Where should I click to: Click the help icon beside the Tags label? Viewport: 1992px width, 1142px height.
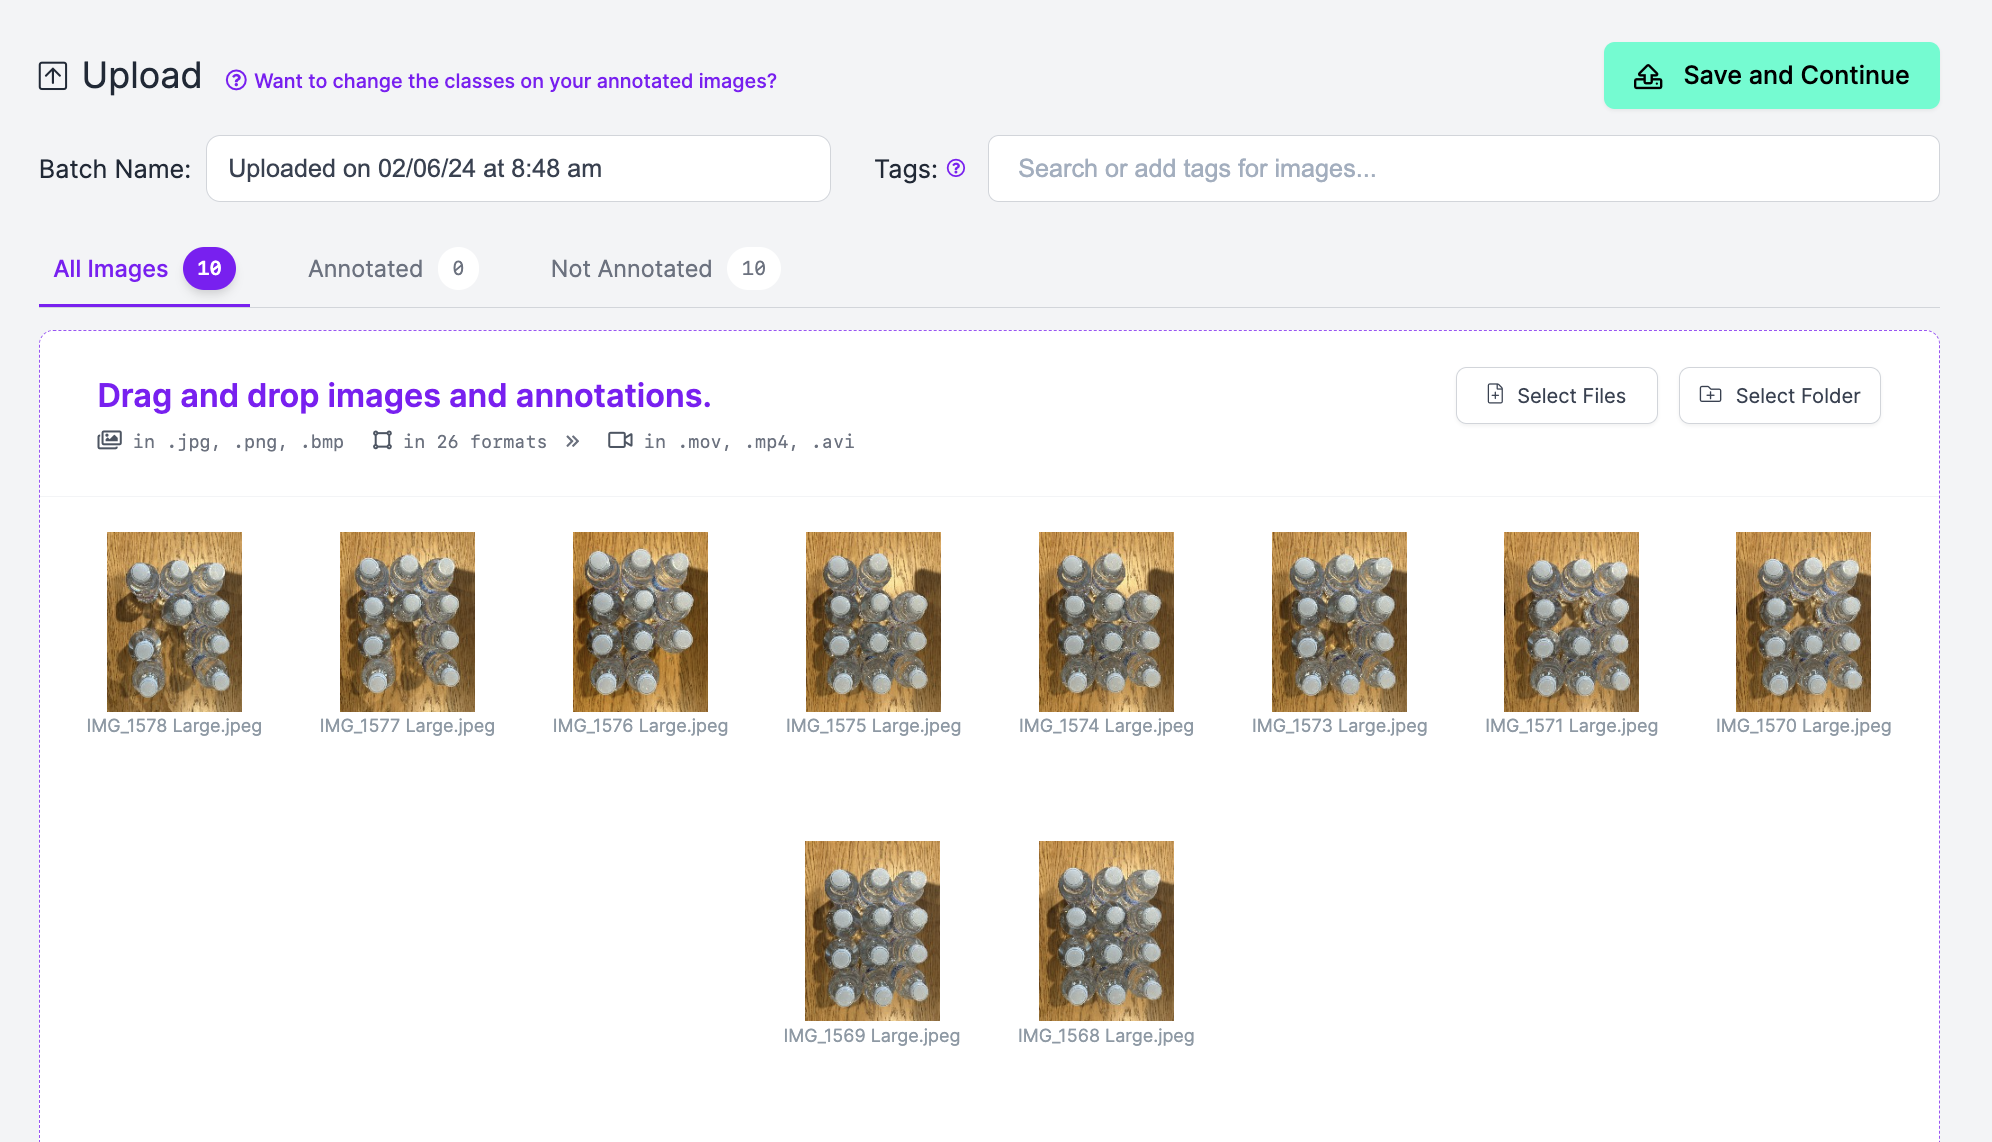[956, 169]
